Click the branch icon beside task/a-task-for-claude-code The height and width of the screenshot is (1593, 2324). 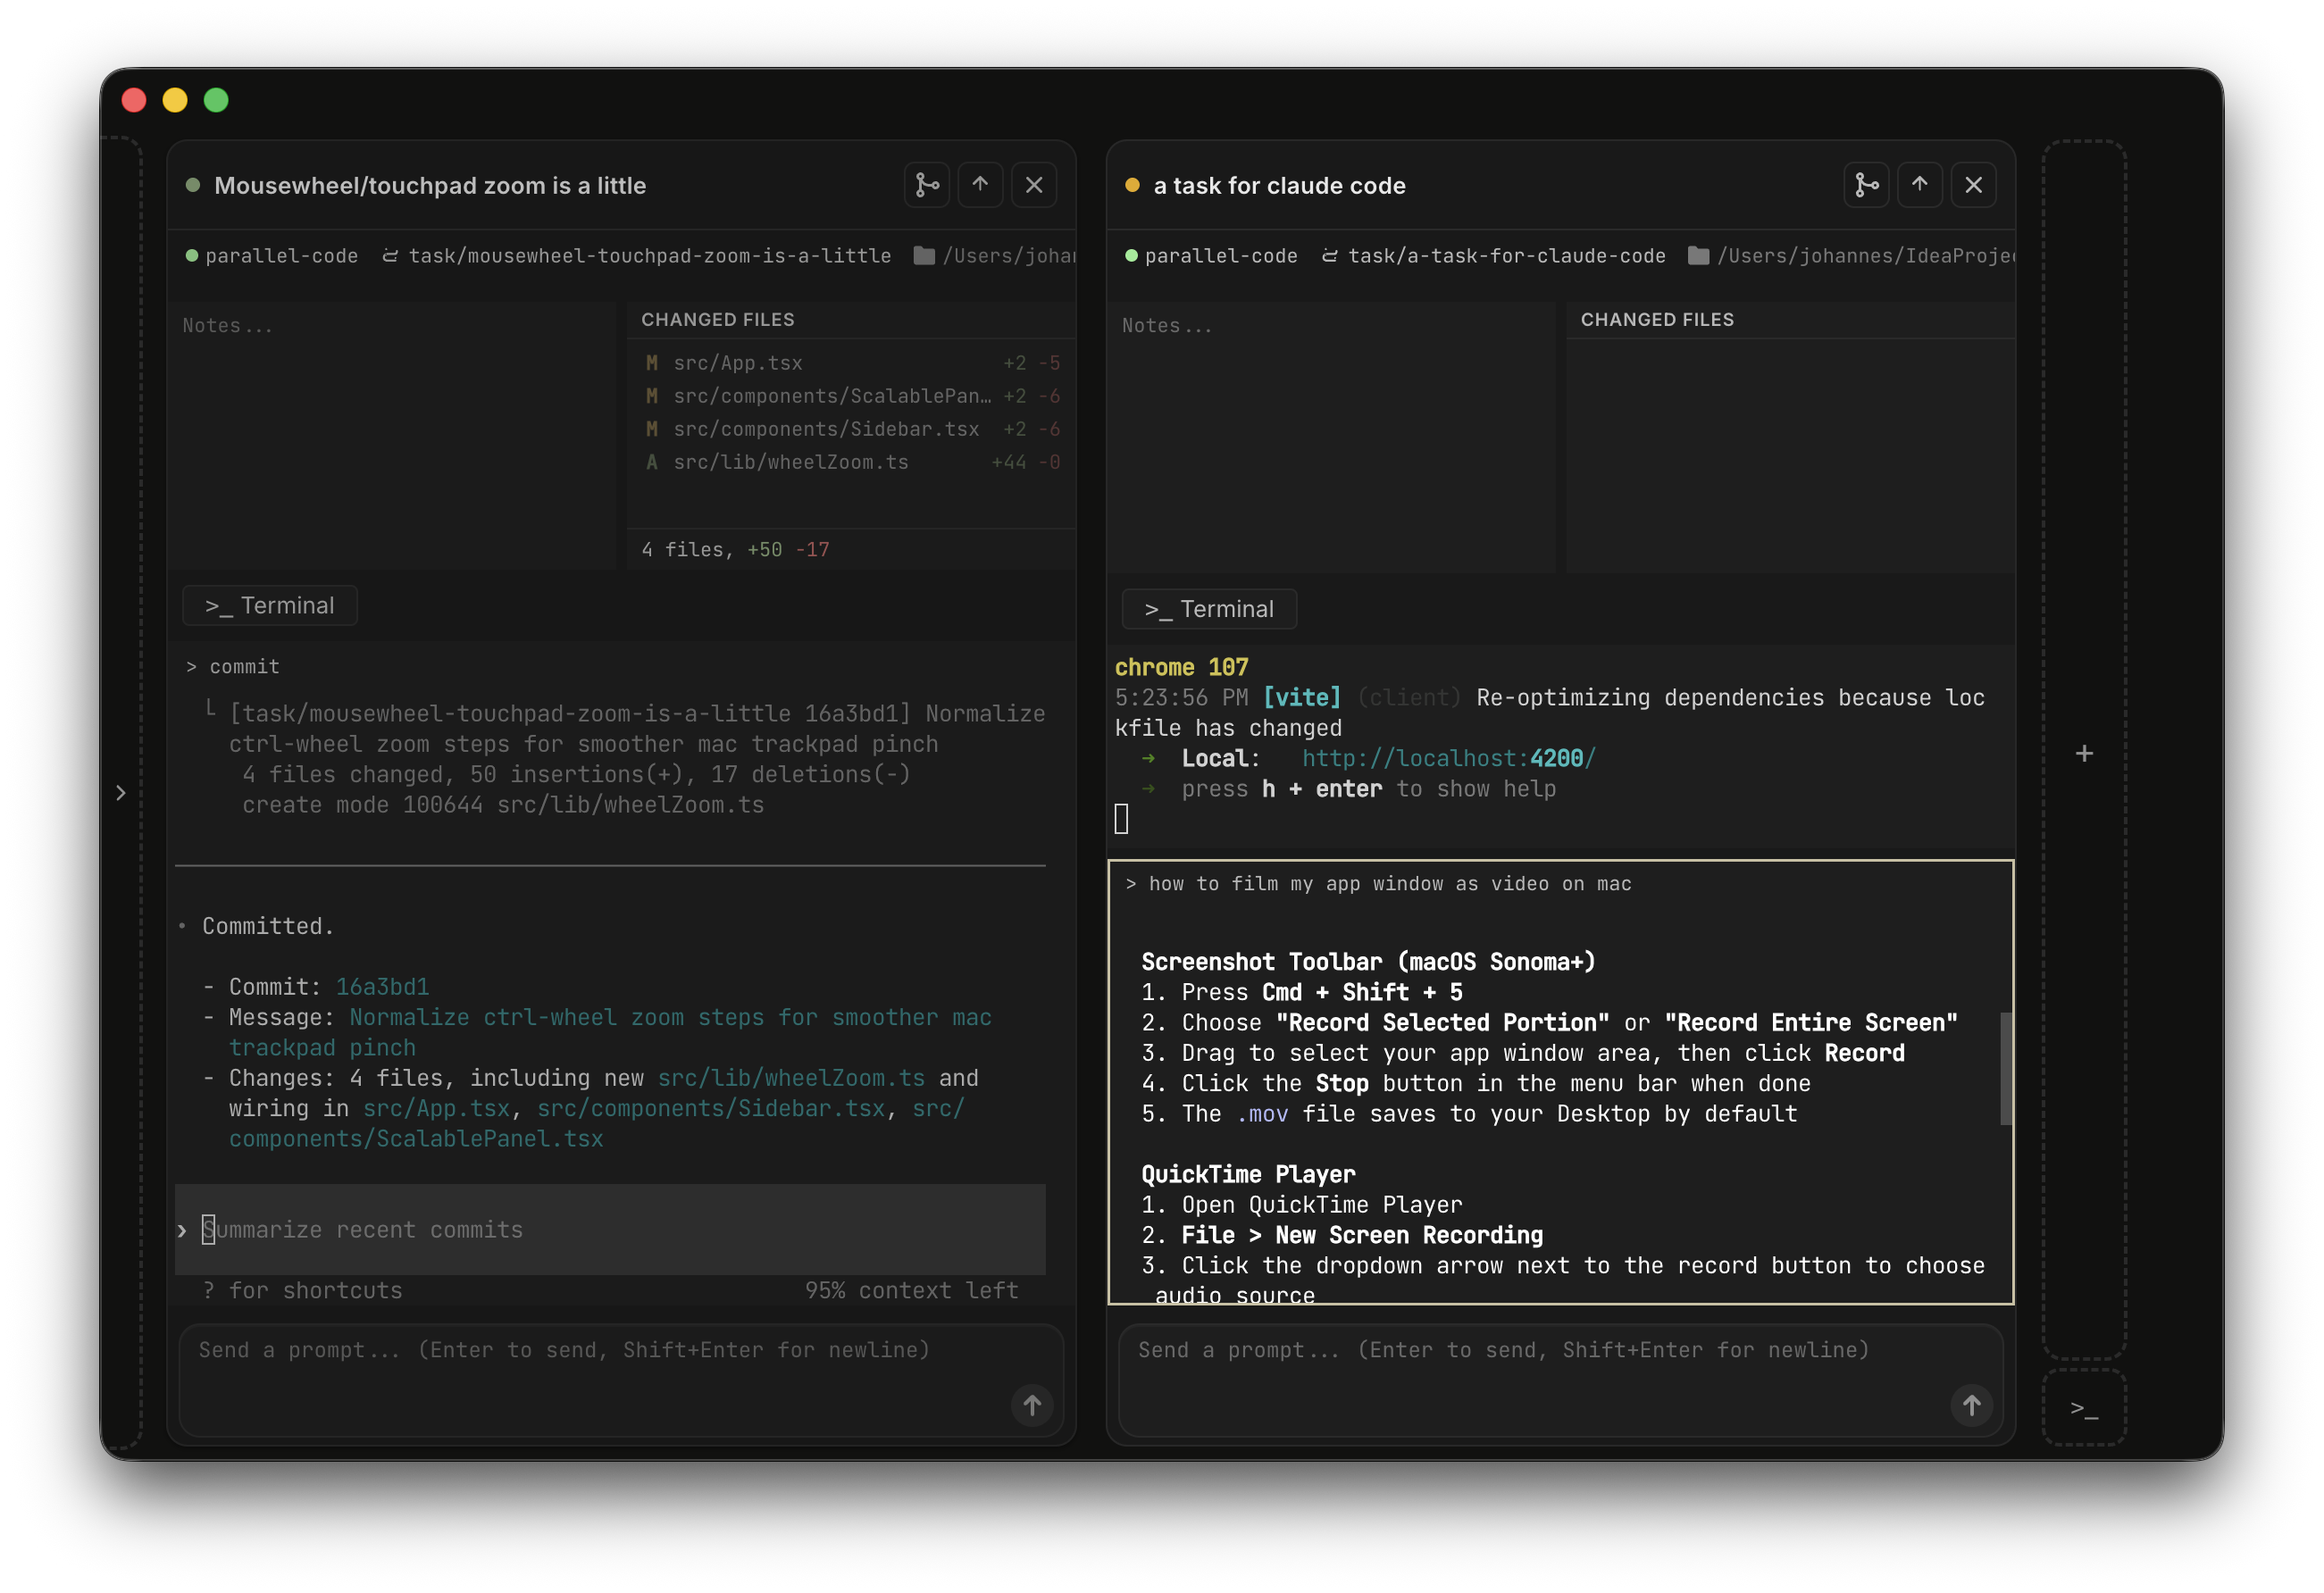click(1329, 255)
